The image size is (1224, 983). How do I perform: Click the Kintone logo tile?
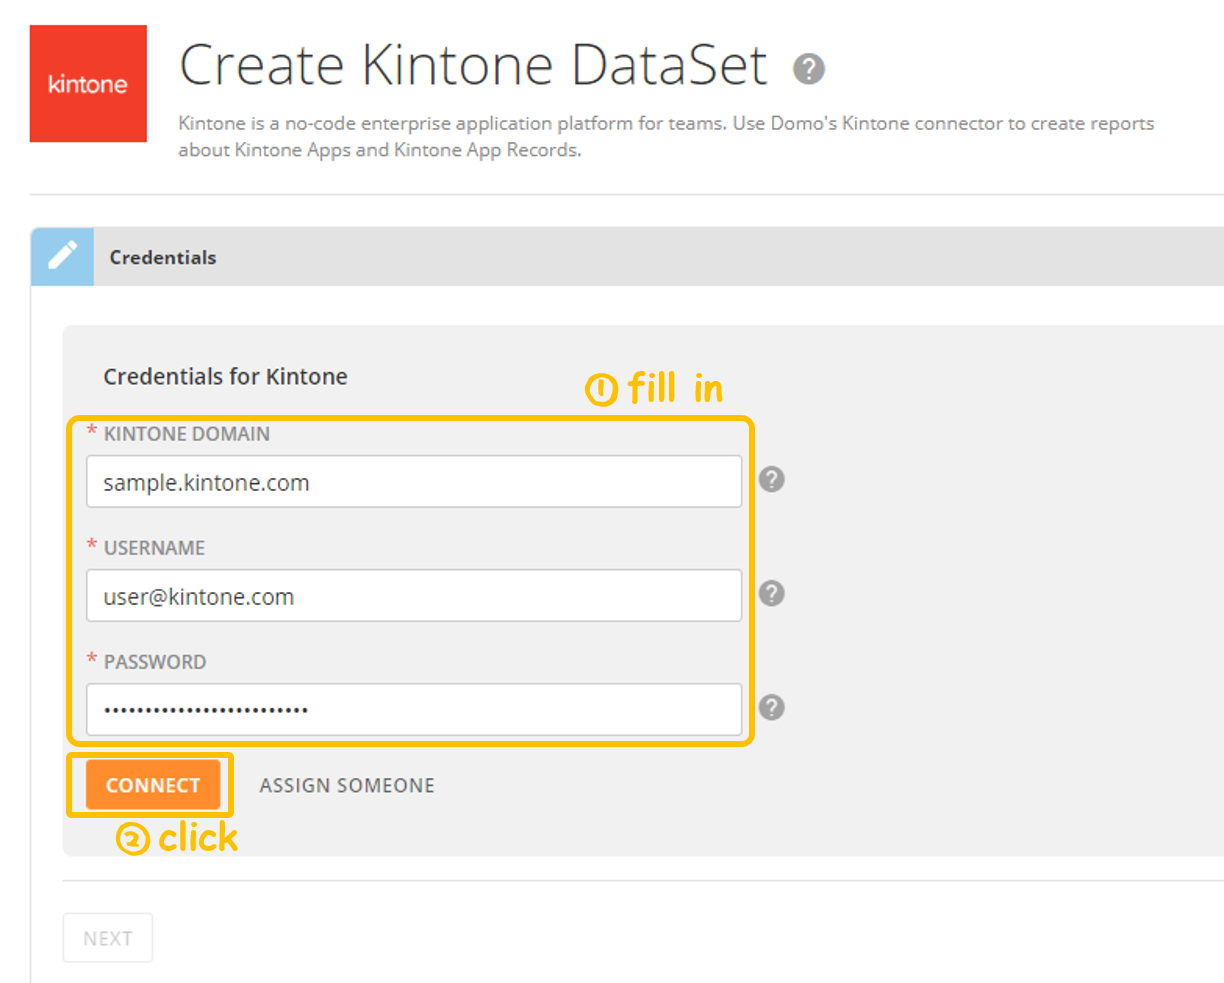coord(88,84)
